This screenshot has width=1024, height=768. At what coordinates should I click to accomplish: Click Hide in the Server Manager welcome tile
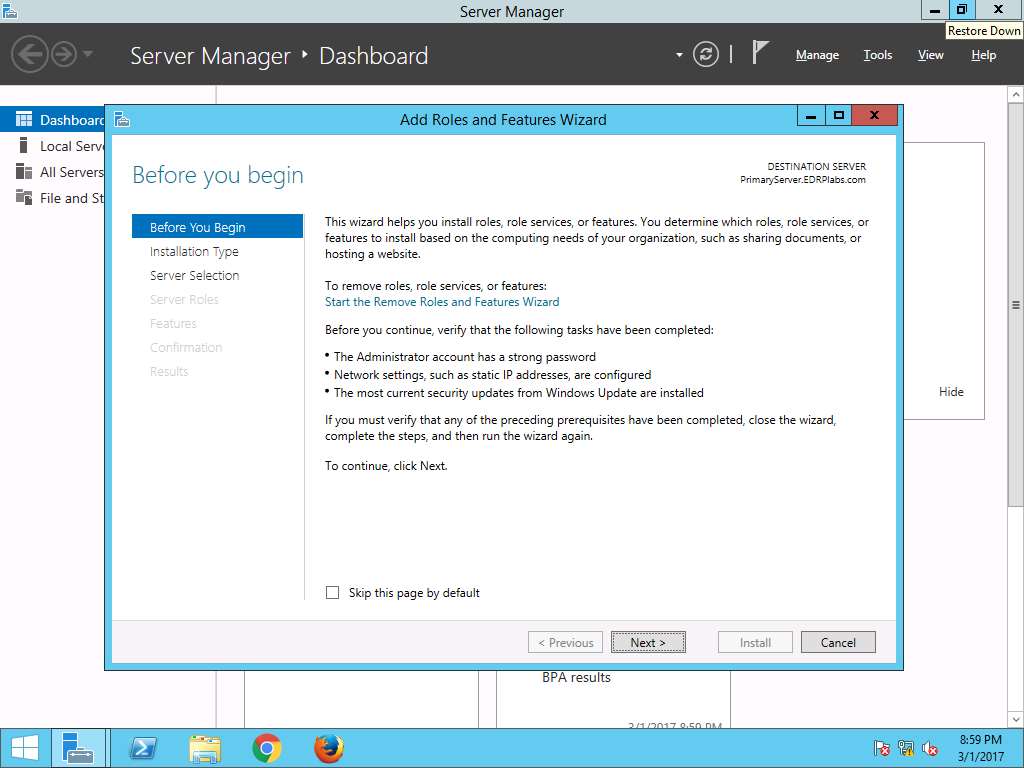click(951, 392)
